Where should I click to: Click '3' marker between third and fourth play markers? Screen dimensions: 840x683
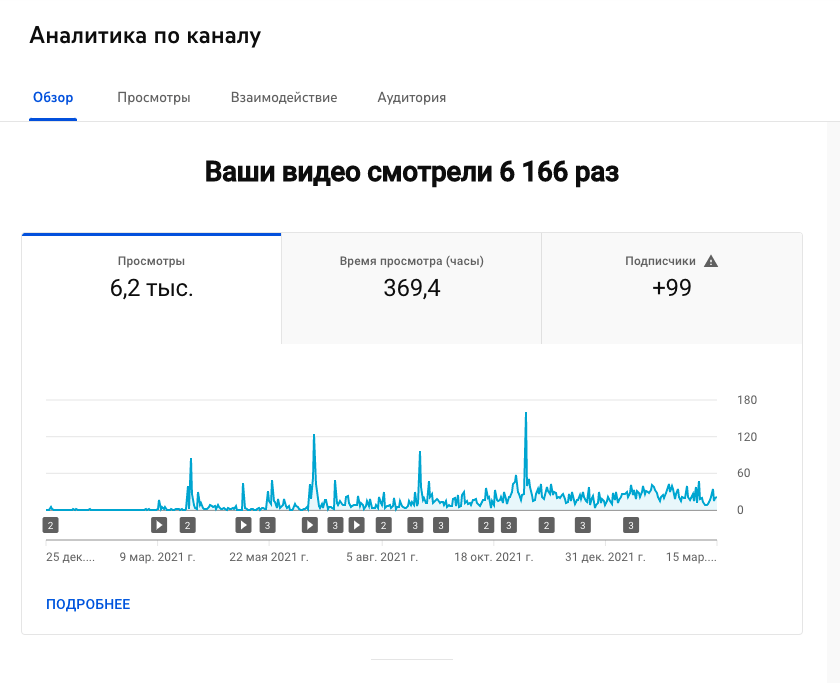tap(335, 526)
